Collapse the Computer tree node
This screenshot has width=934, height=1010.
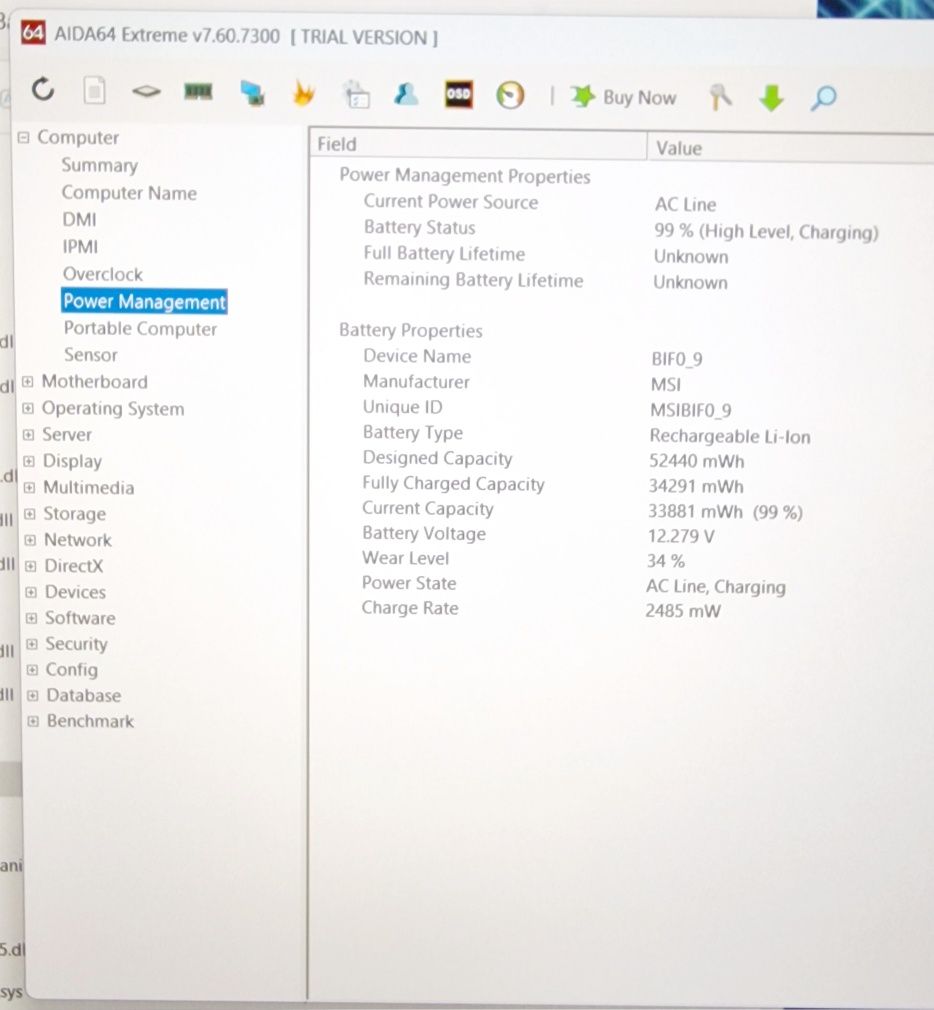[x=24, y=137]
